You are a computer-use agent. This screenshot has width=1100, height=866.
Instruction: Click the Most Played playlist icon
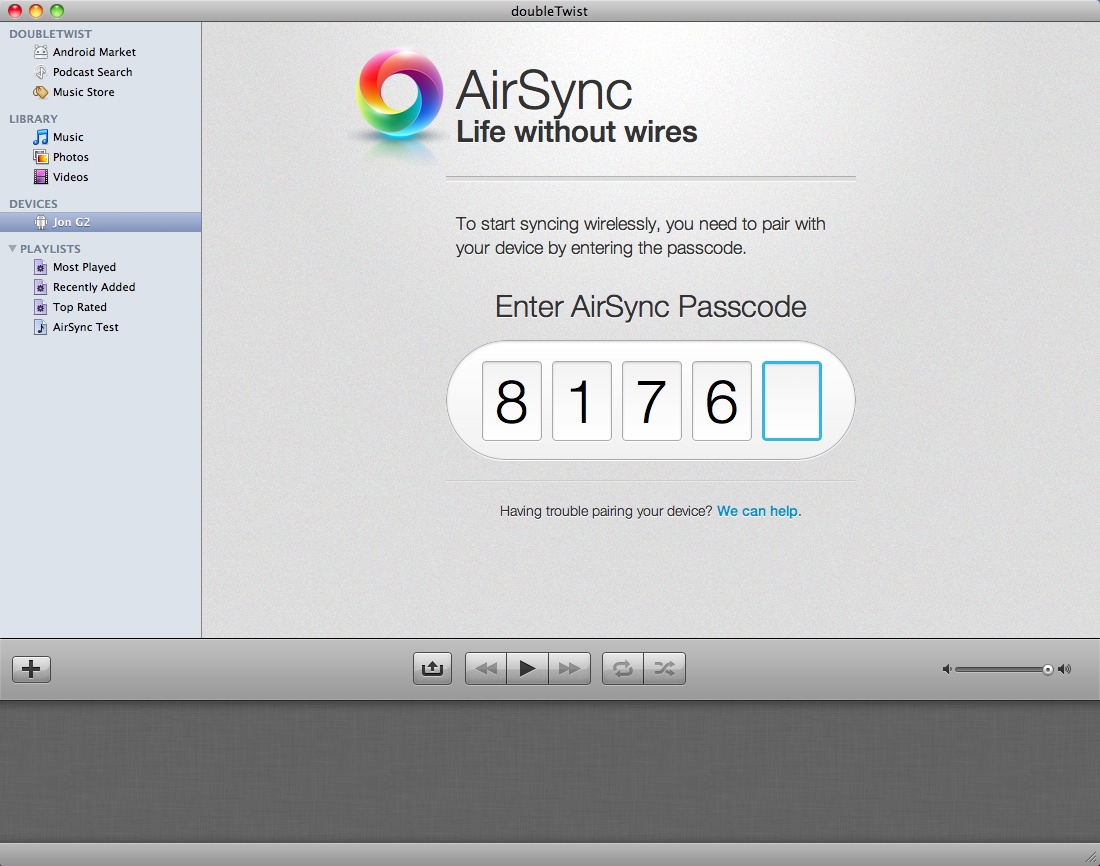pyautogui.click(x=41, y=267)
